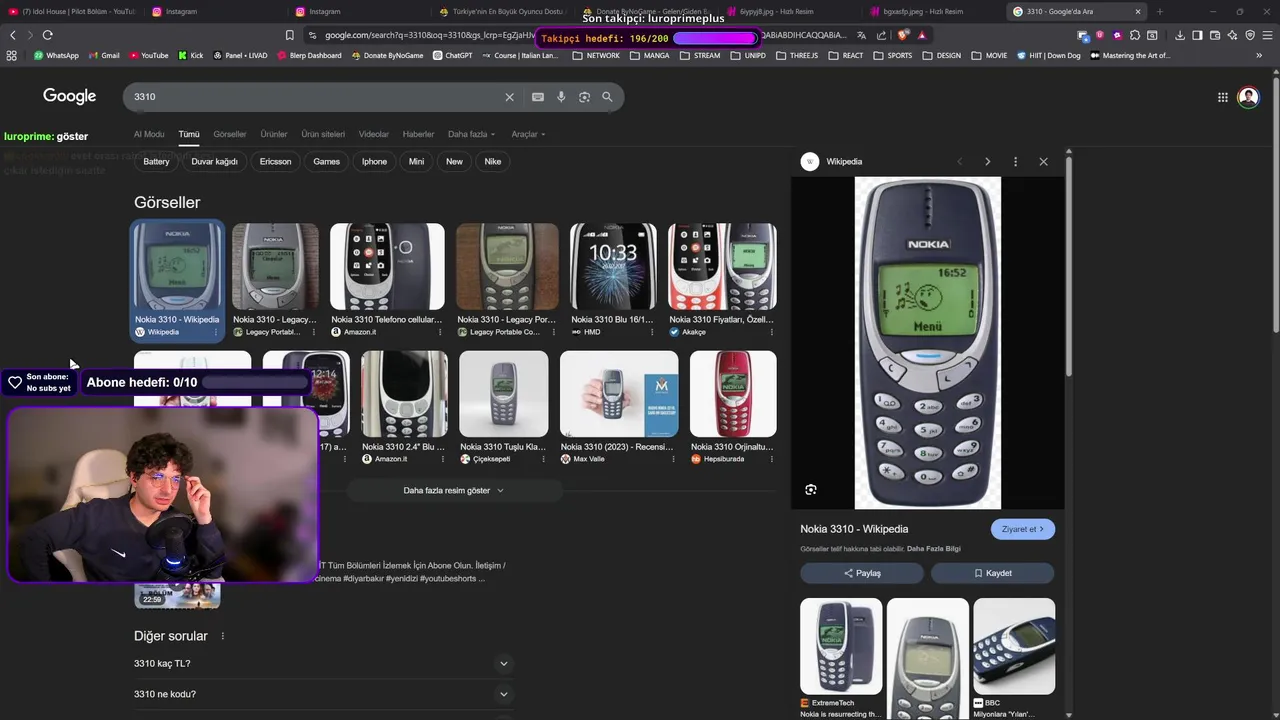Screen dimensions: 1280x720
Task: Show next image in Wikipedia preview panel
Action: coord(987,161)
